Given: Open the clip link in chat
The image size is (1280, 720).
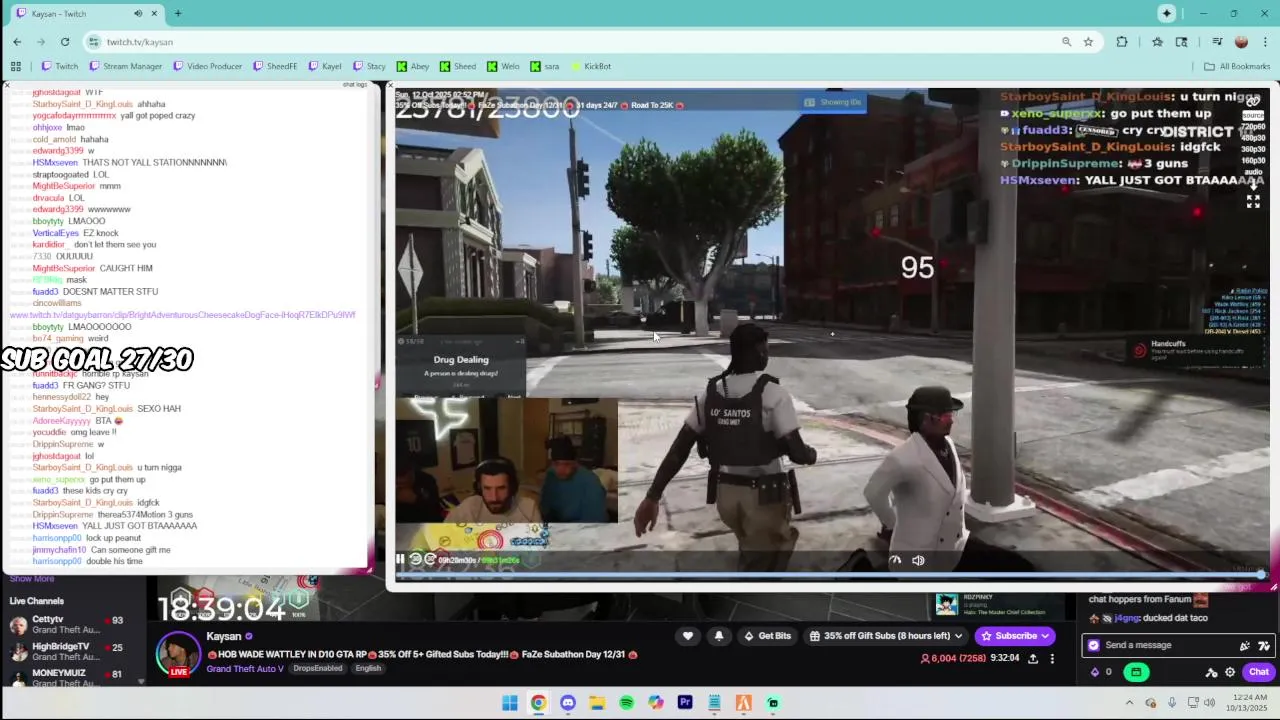Looking at the screenshot, I should [182, 315].
